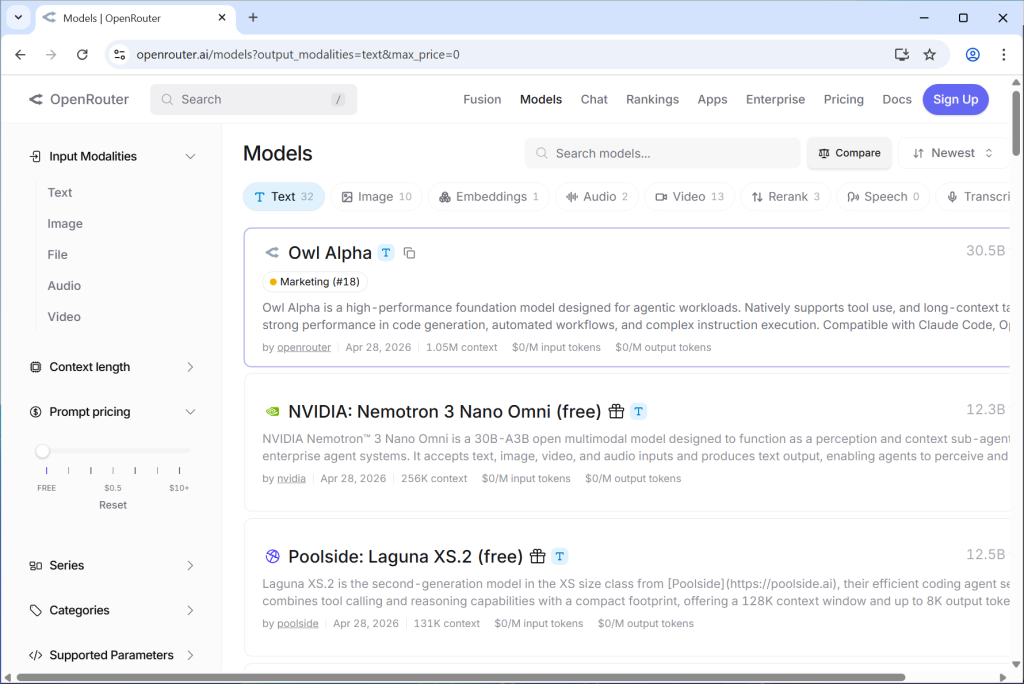Select Video input modality filter
The height and width of the screenshot is (684, 1024).
point(64,317)
